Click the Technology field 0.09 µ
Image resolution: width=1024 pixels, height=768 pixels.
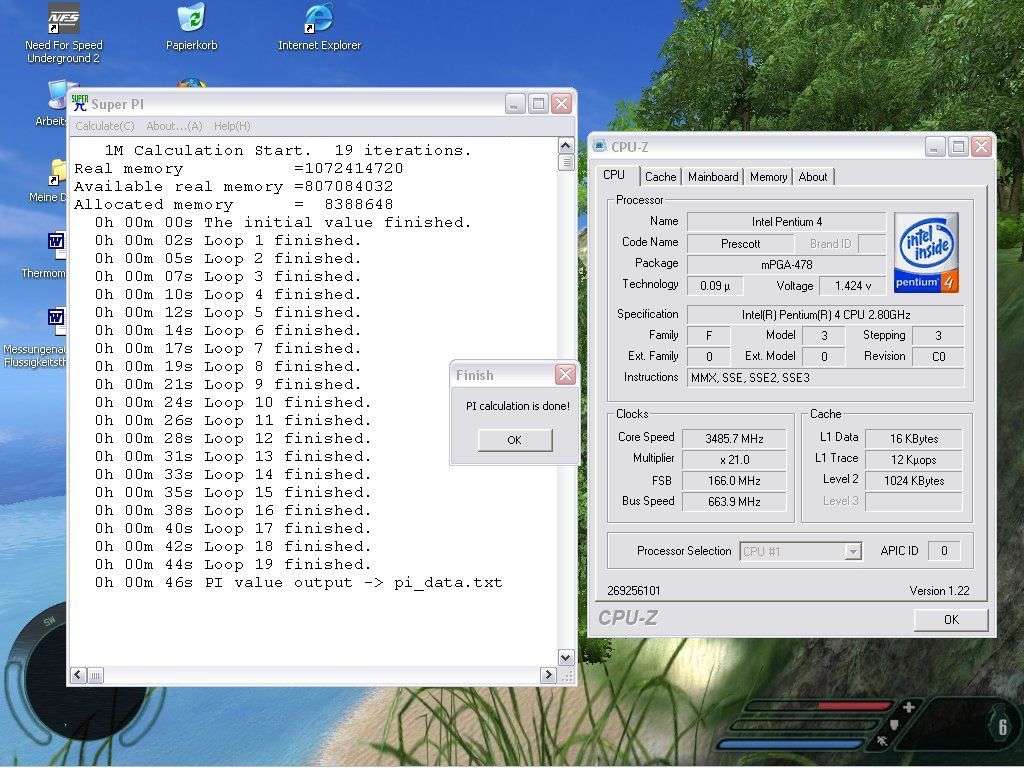coord(714,285)
